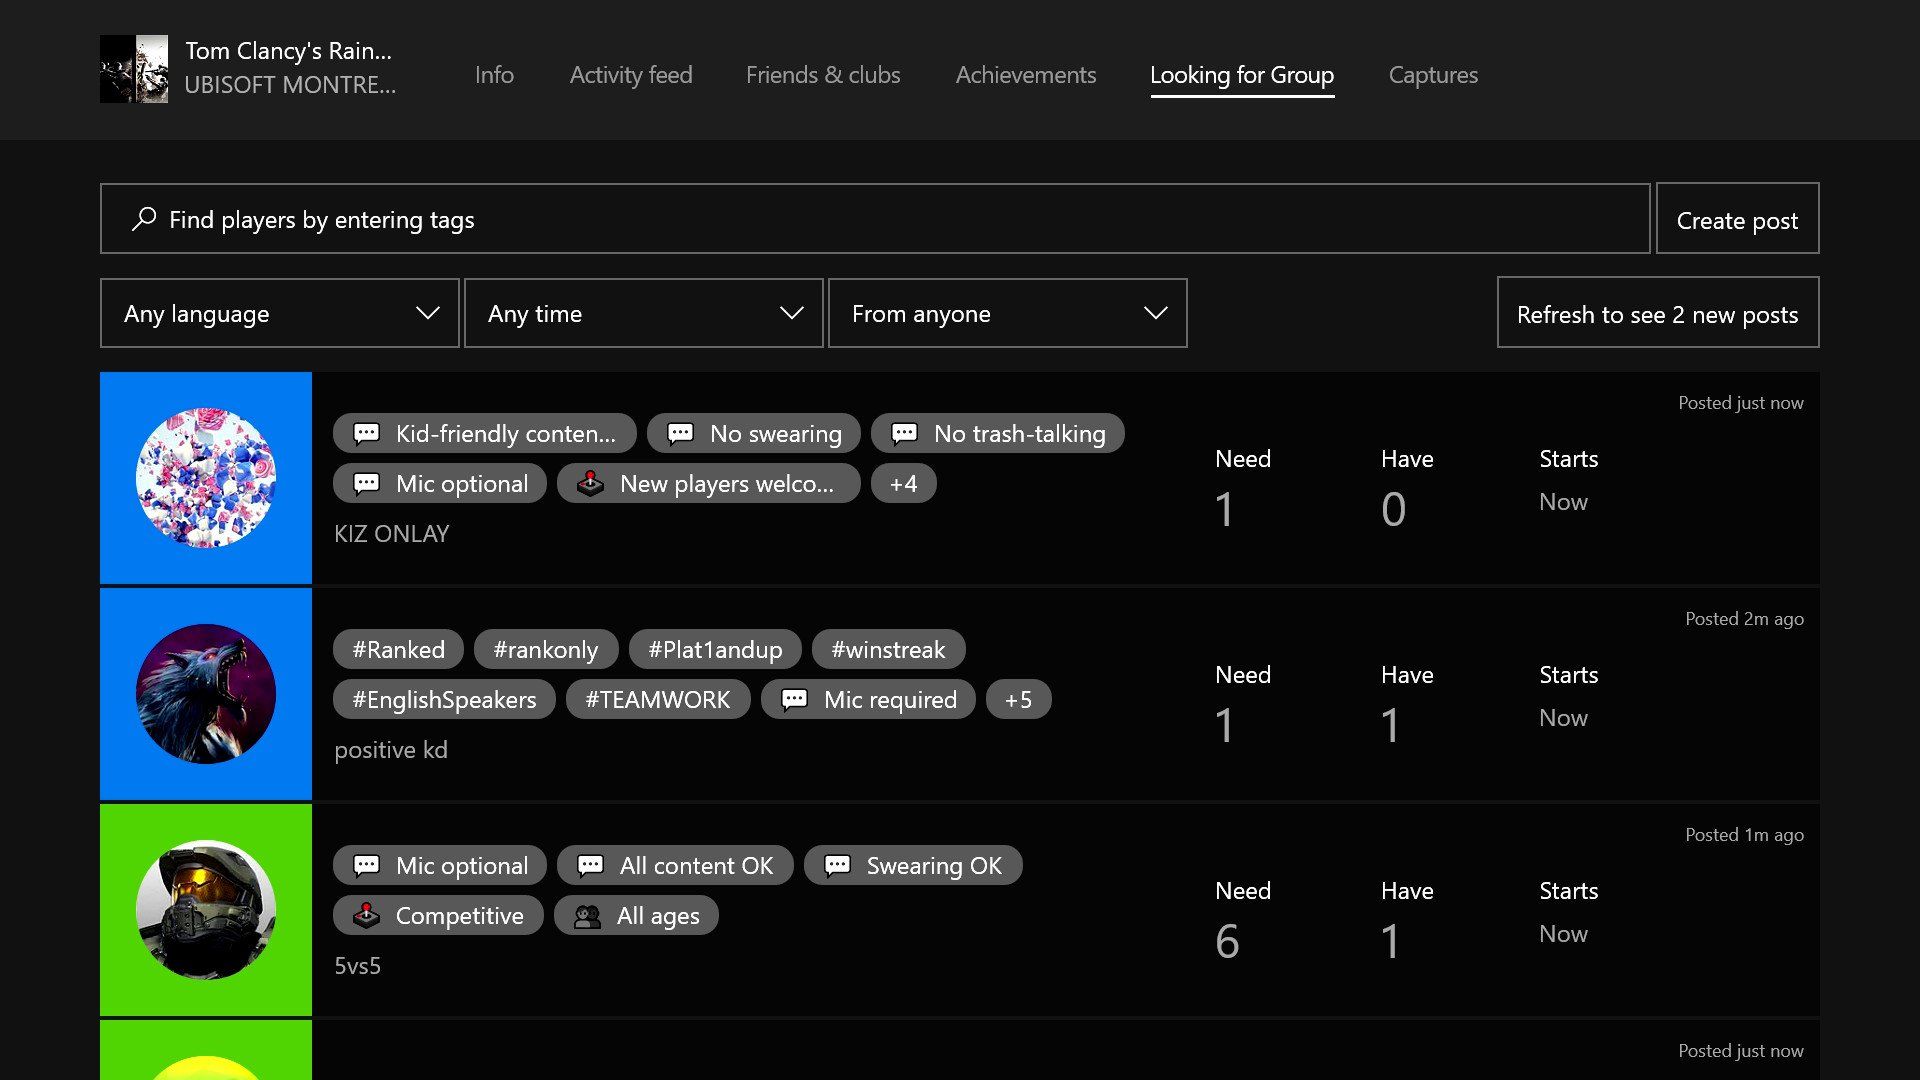Open the candy-pattern avatar on first post

point(206,478)
